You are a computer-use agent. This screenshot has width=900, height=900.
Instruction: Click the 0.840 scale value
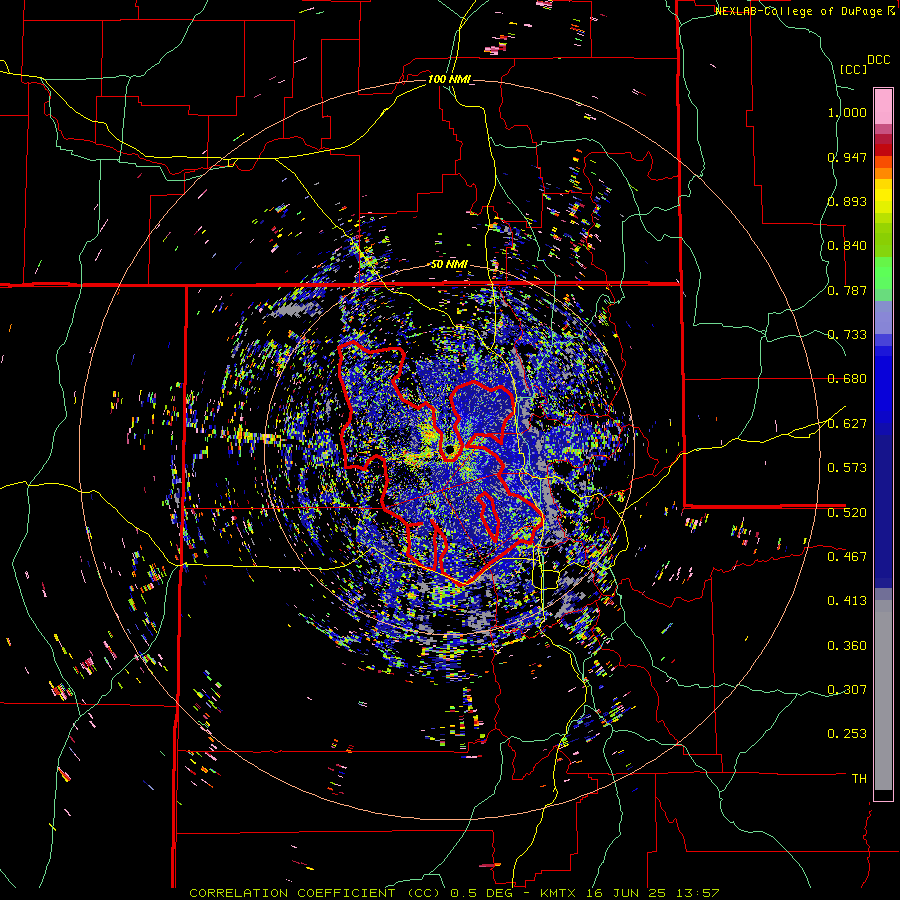(x=847, y=246)
